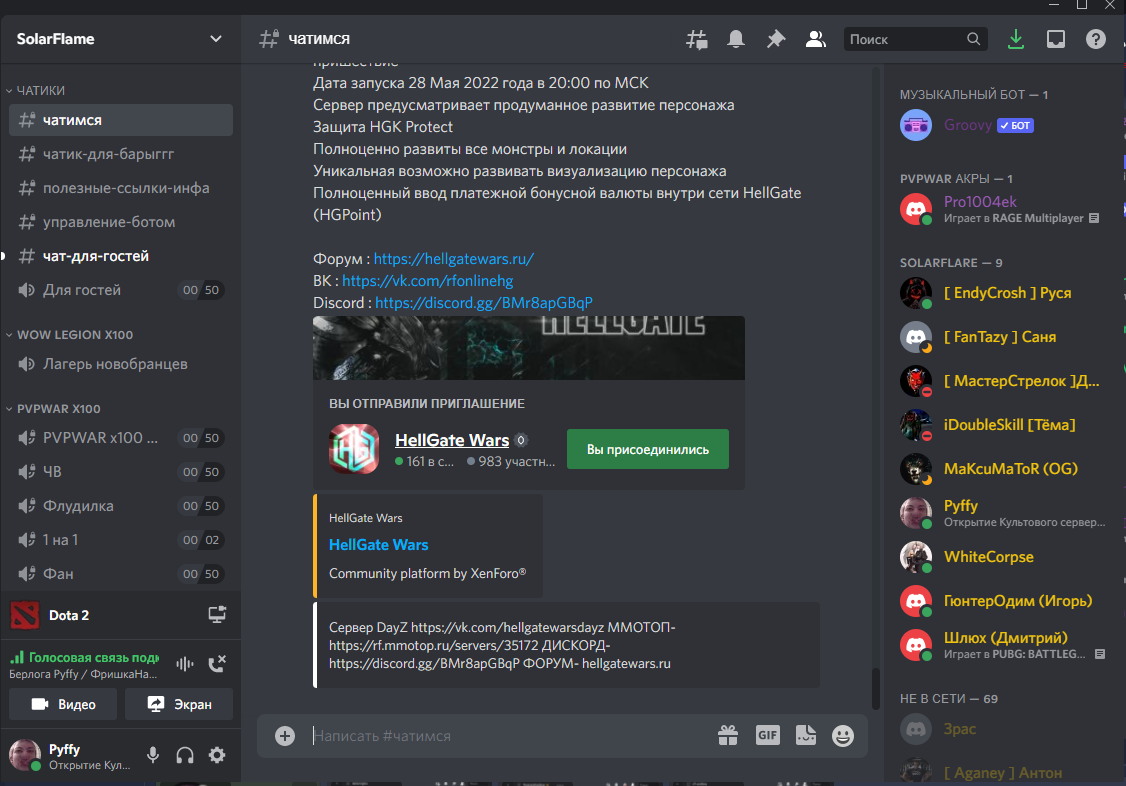Open Groovy bot profile
Viewport: 1126px width, 786px height.
(x=1003, y=126)
